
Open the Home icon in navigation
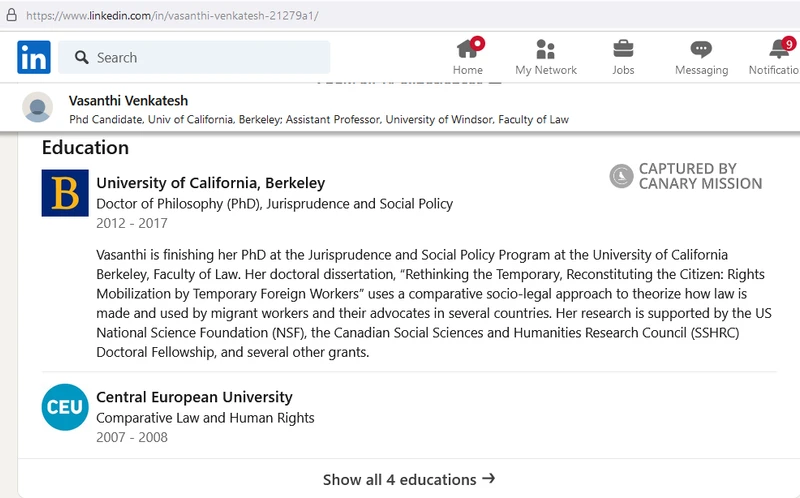(x=468, y=49)
